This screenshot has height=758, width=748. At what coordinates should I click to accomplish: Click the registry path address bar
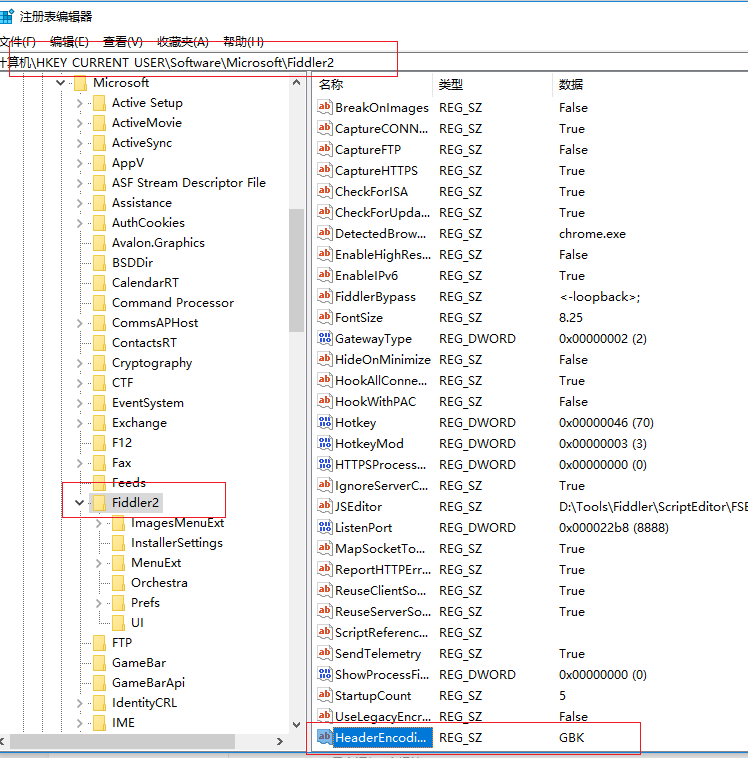[x=374, y=62]
